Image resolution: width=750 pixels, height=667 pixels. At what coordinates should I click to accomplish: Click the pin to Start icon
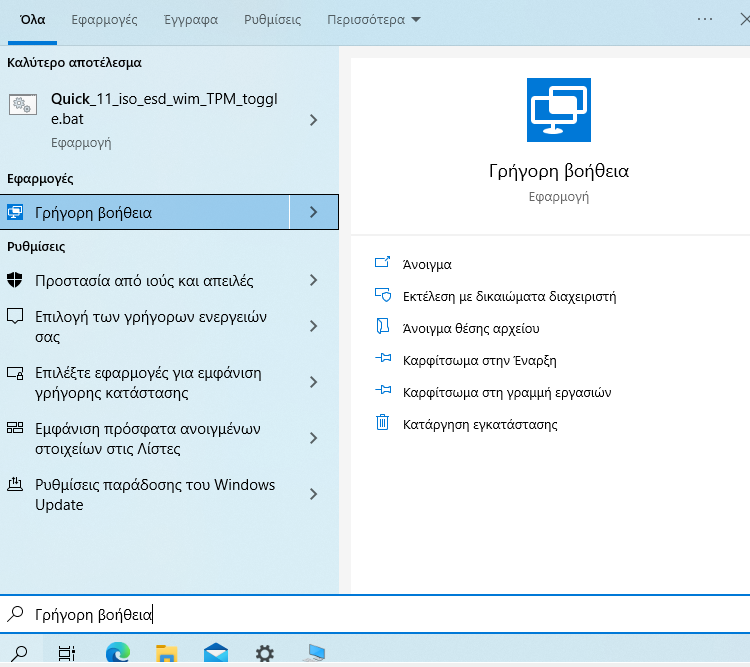point(383,358)
